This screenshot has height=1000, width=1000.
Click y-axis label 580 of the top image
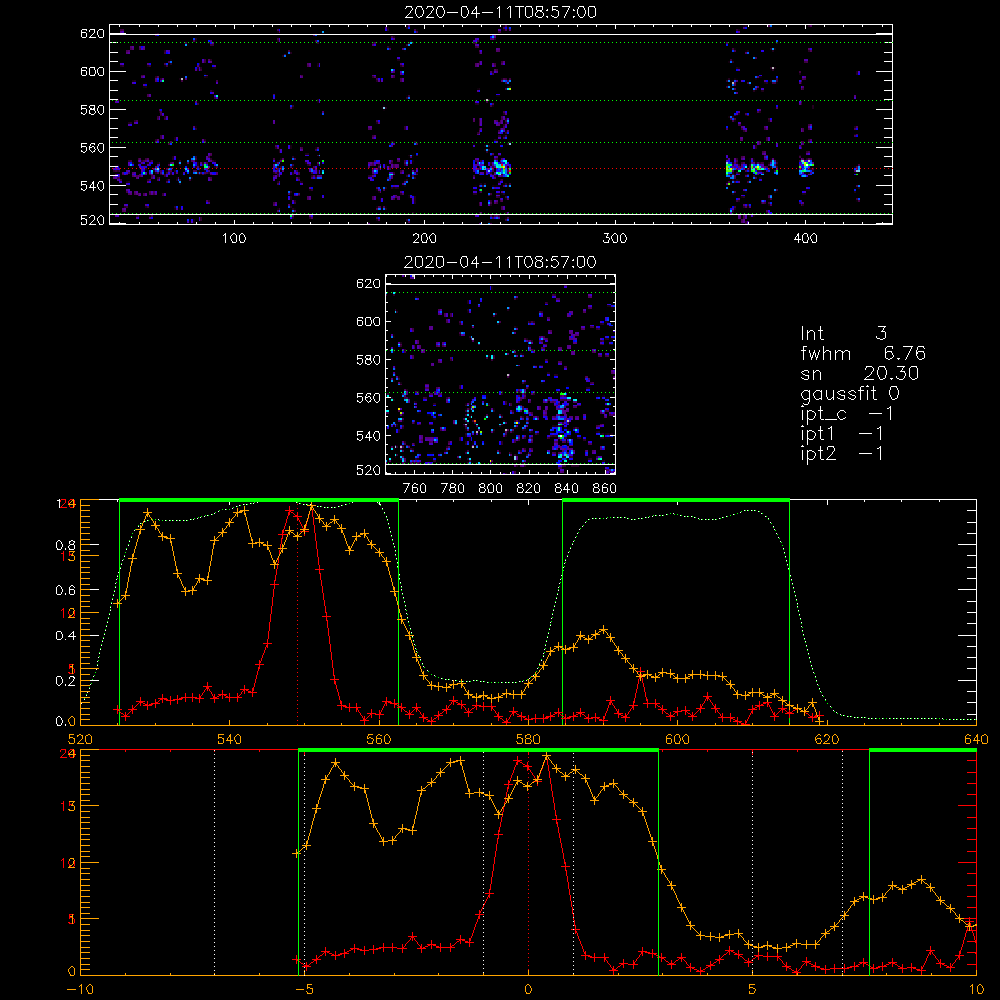point(92,110)
